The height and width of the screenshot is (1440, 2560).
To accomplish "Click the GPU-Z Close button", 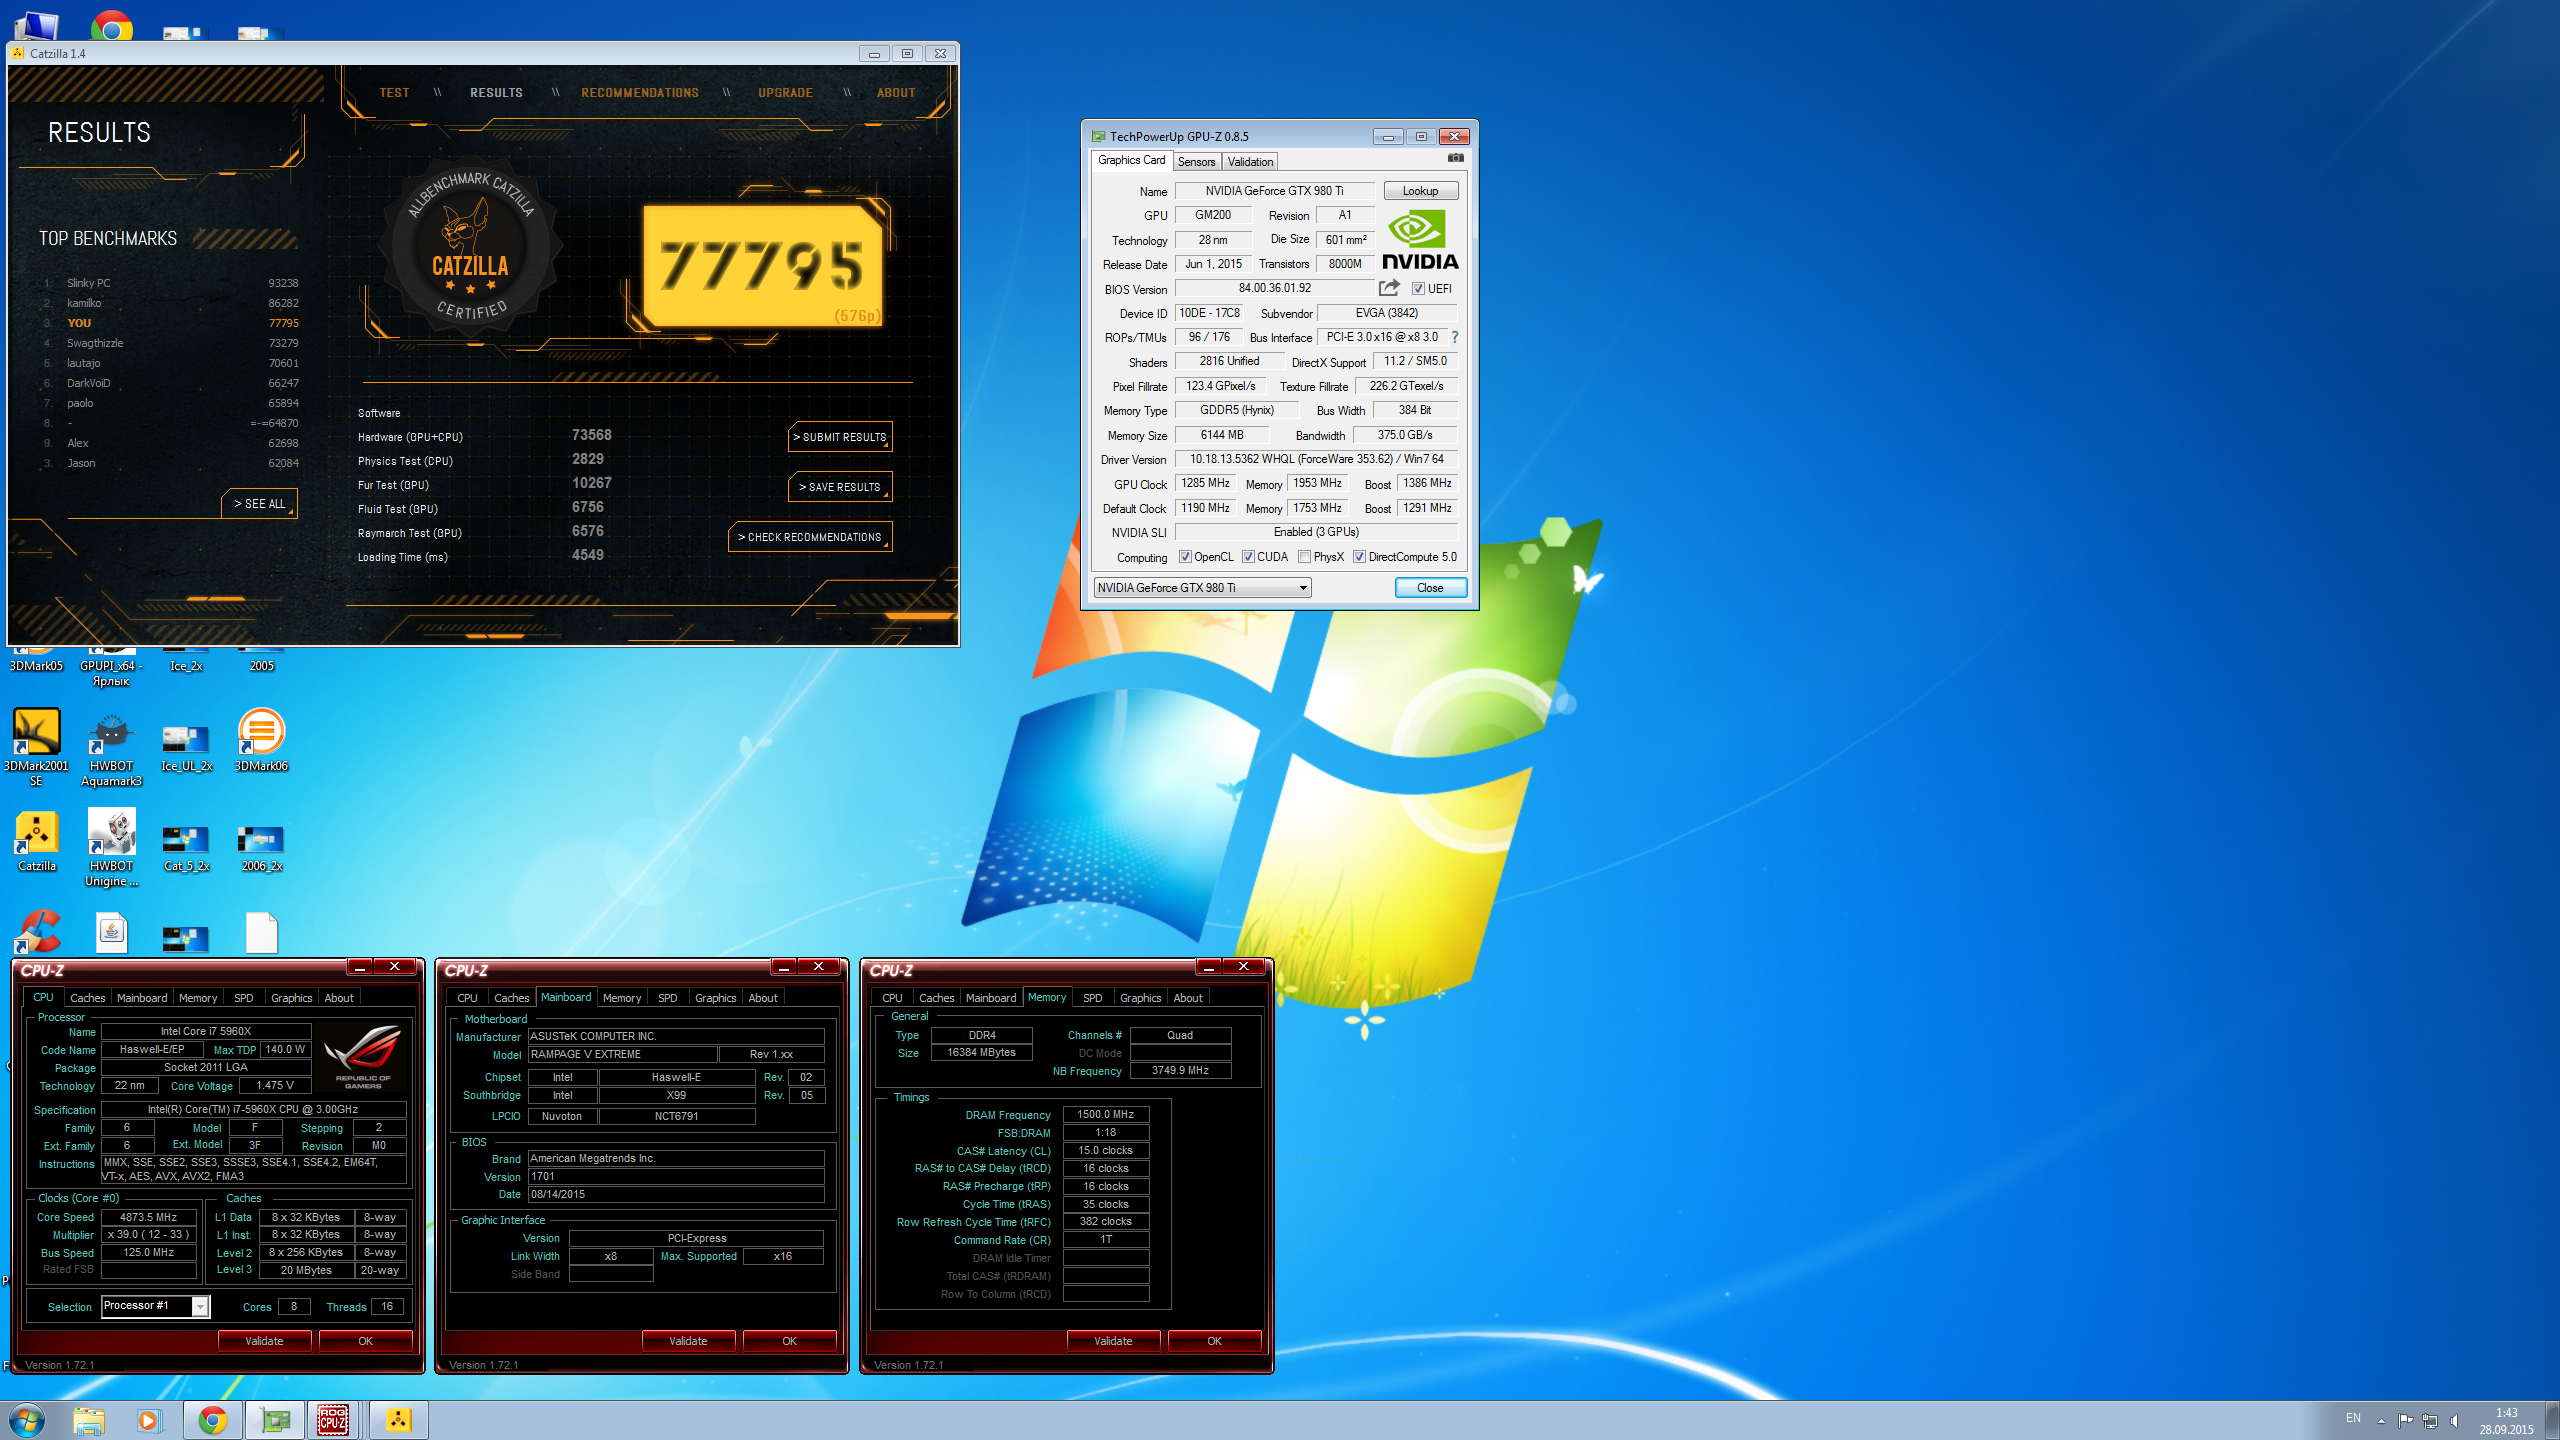I will point(1430,588).
